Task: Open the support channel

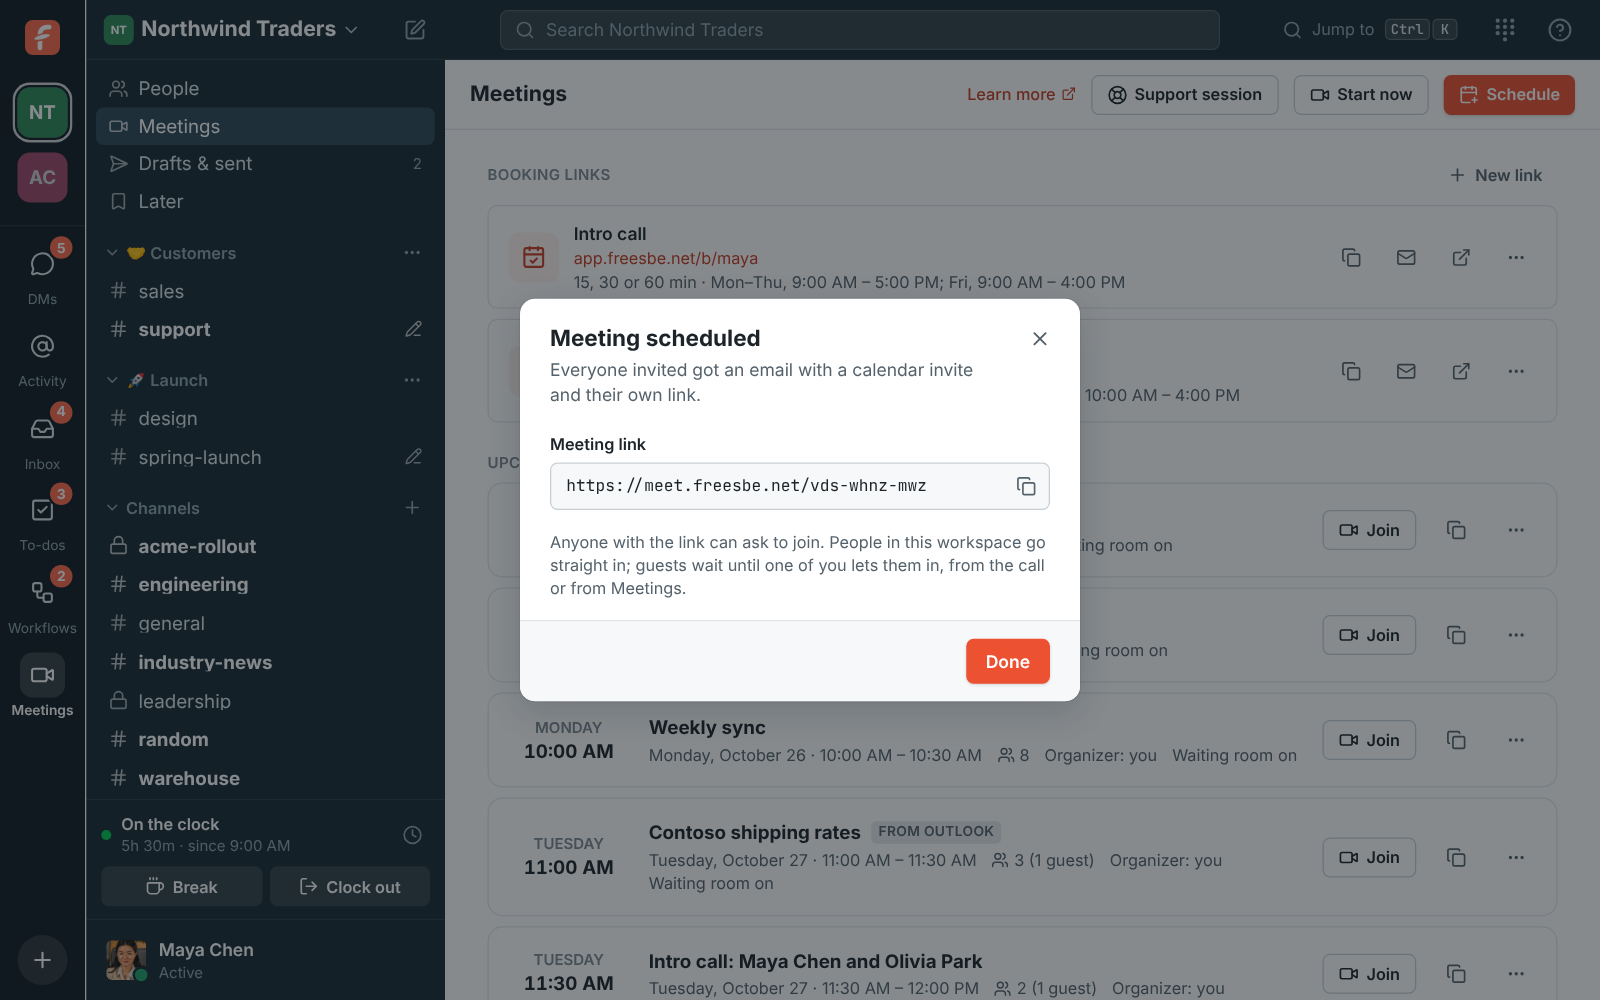Action: coord(265,330)
